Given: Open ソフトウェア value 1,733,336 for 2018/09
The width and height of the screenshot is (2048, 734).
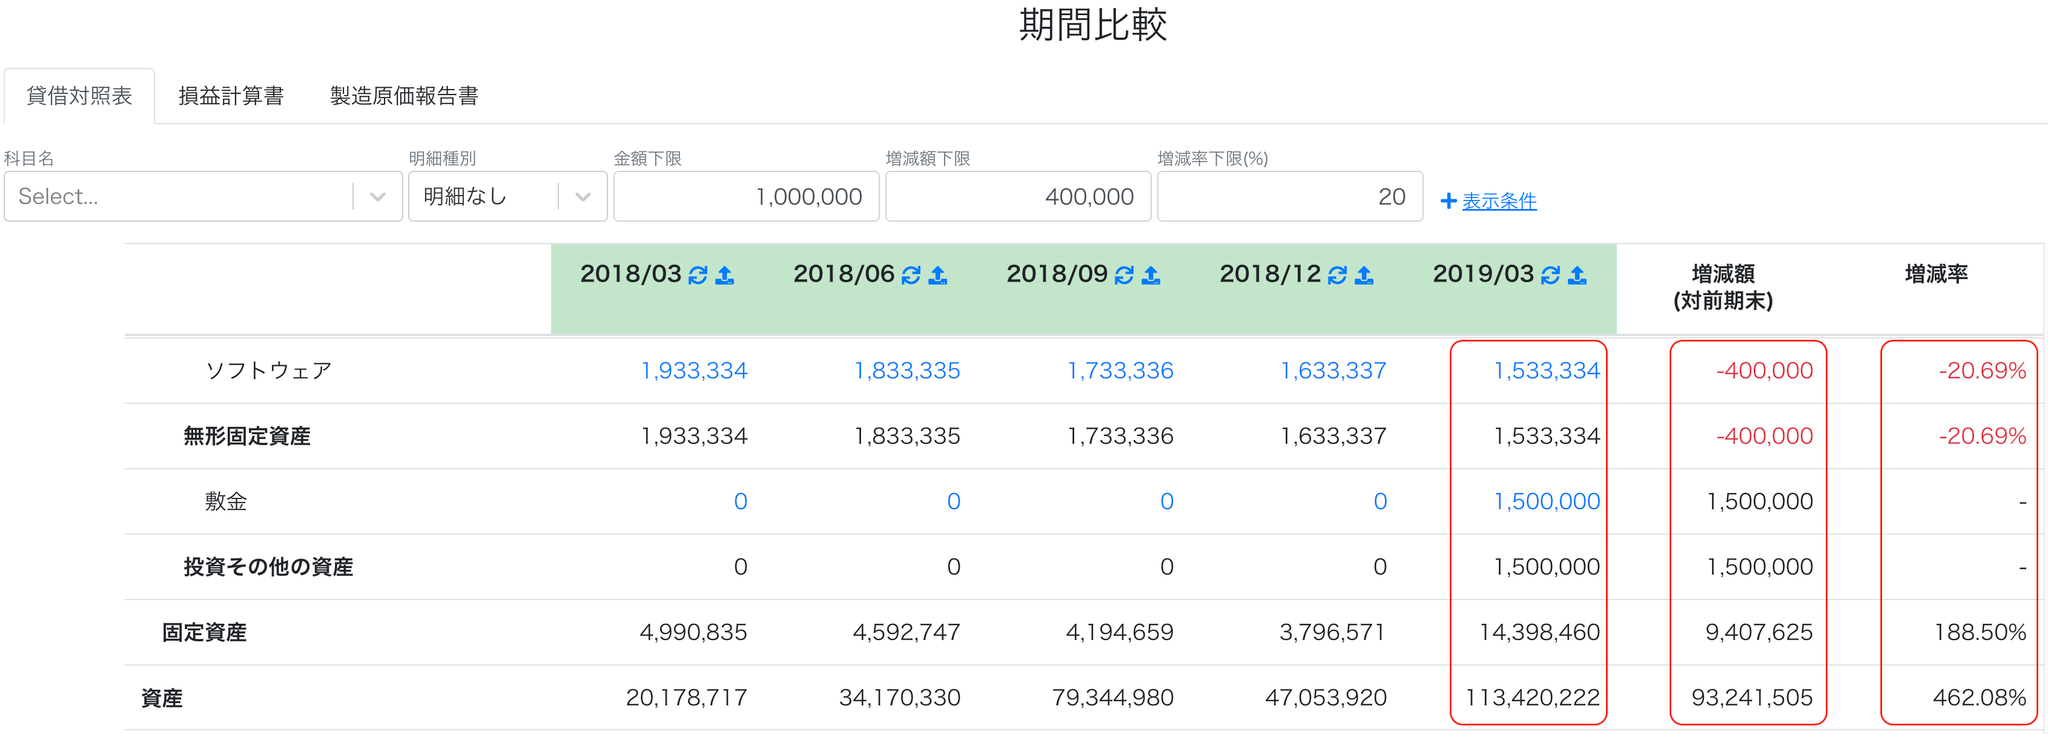Looking at the screenshot, I should (1120, 371).
